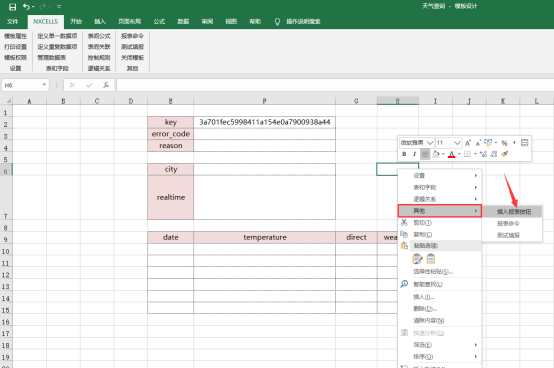Click the lightbulb search icon in the ribbon tabs

(x=277, y=22)
